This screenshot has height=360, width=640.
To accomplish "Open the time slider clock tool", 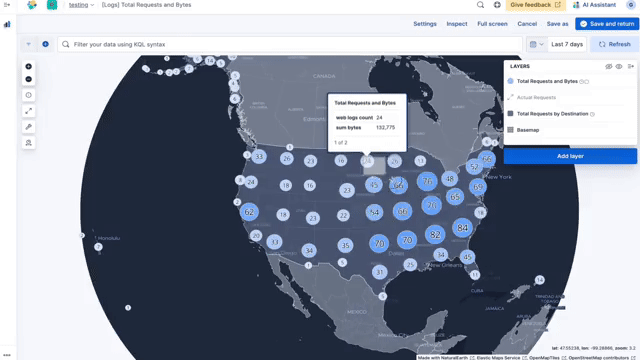I will pos(29,95).
